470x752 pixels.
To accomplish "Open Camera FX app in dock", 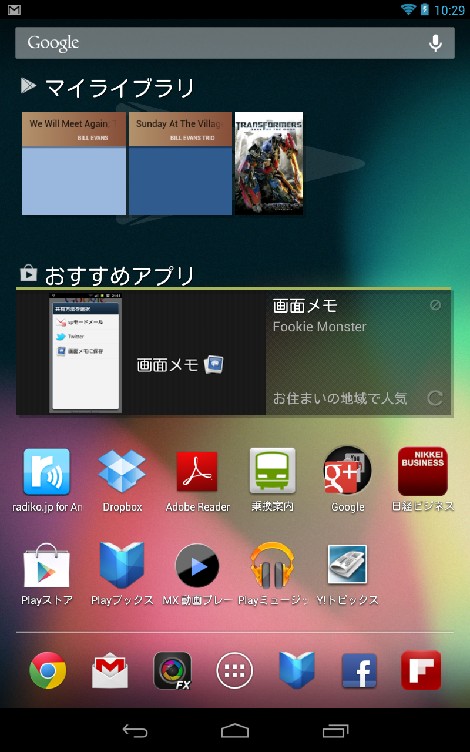I will click(172, 670).
